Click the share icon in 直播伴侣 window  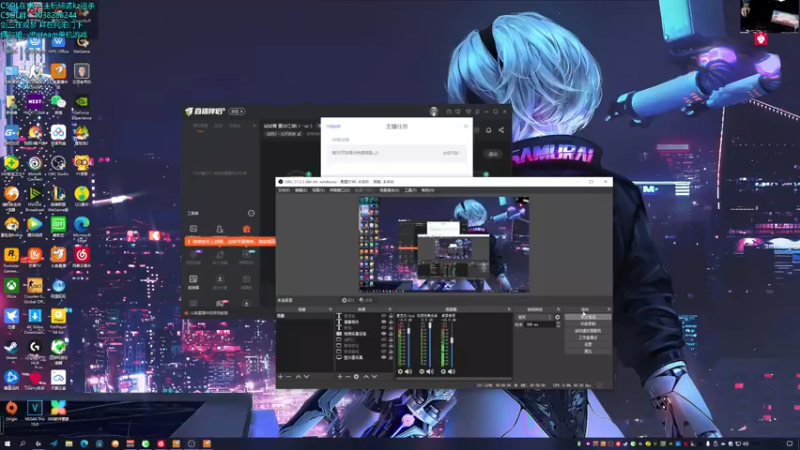click(501, 130)
